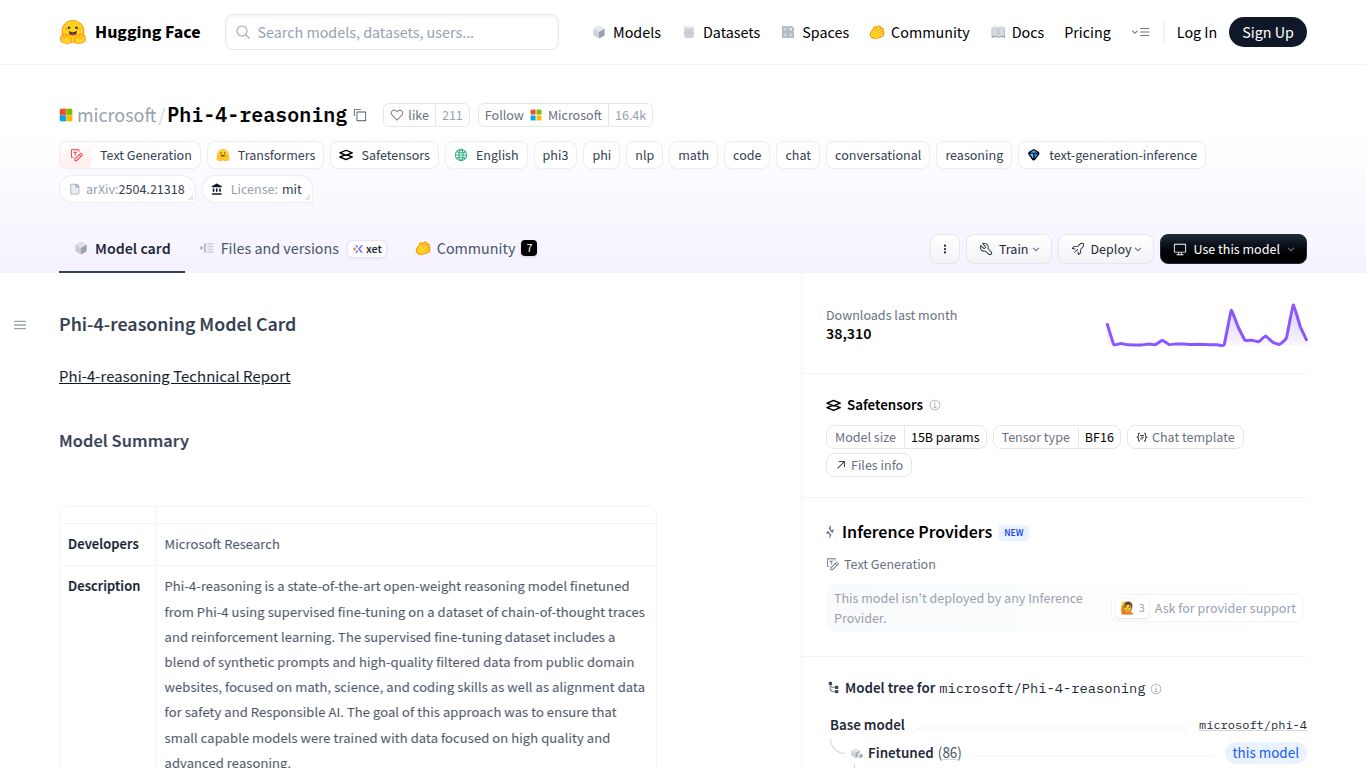Copy model name using the copy icon

point(361,115)
